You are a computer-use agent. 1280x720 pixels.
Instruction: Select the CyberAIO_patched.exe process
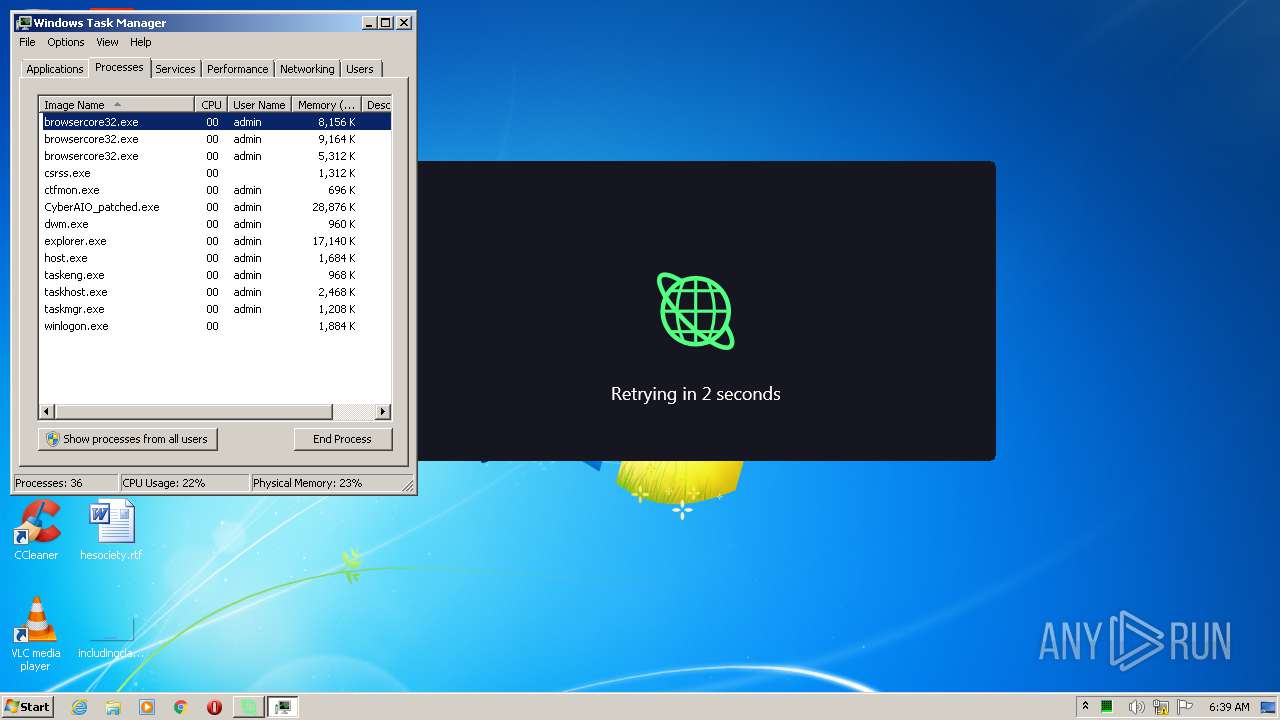click(215, 207)
